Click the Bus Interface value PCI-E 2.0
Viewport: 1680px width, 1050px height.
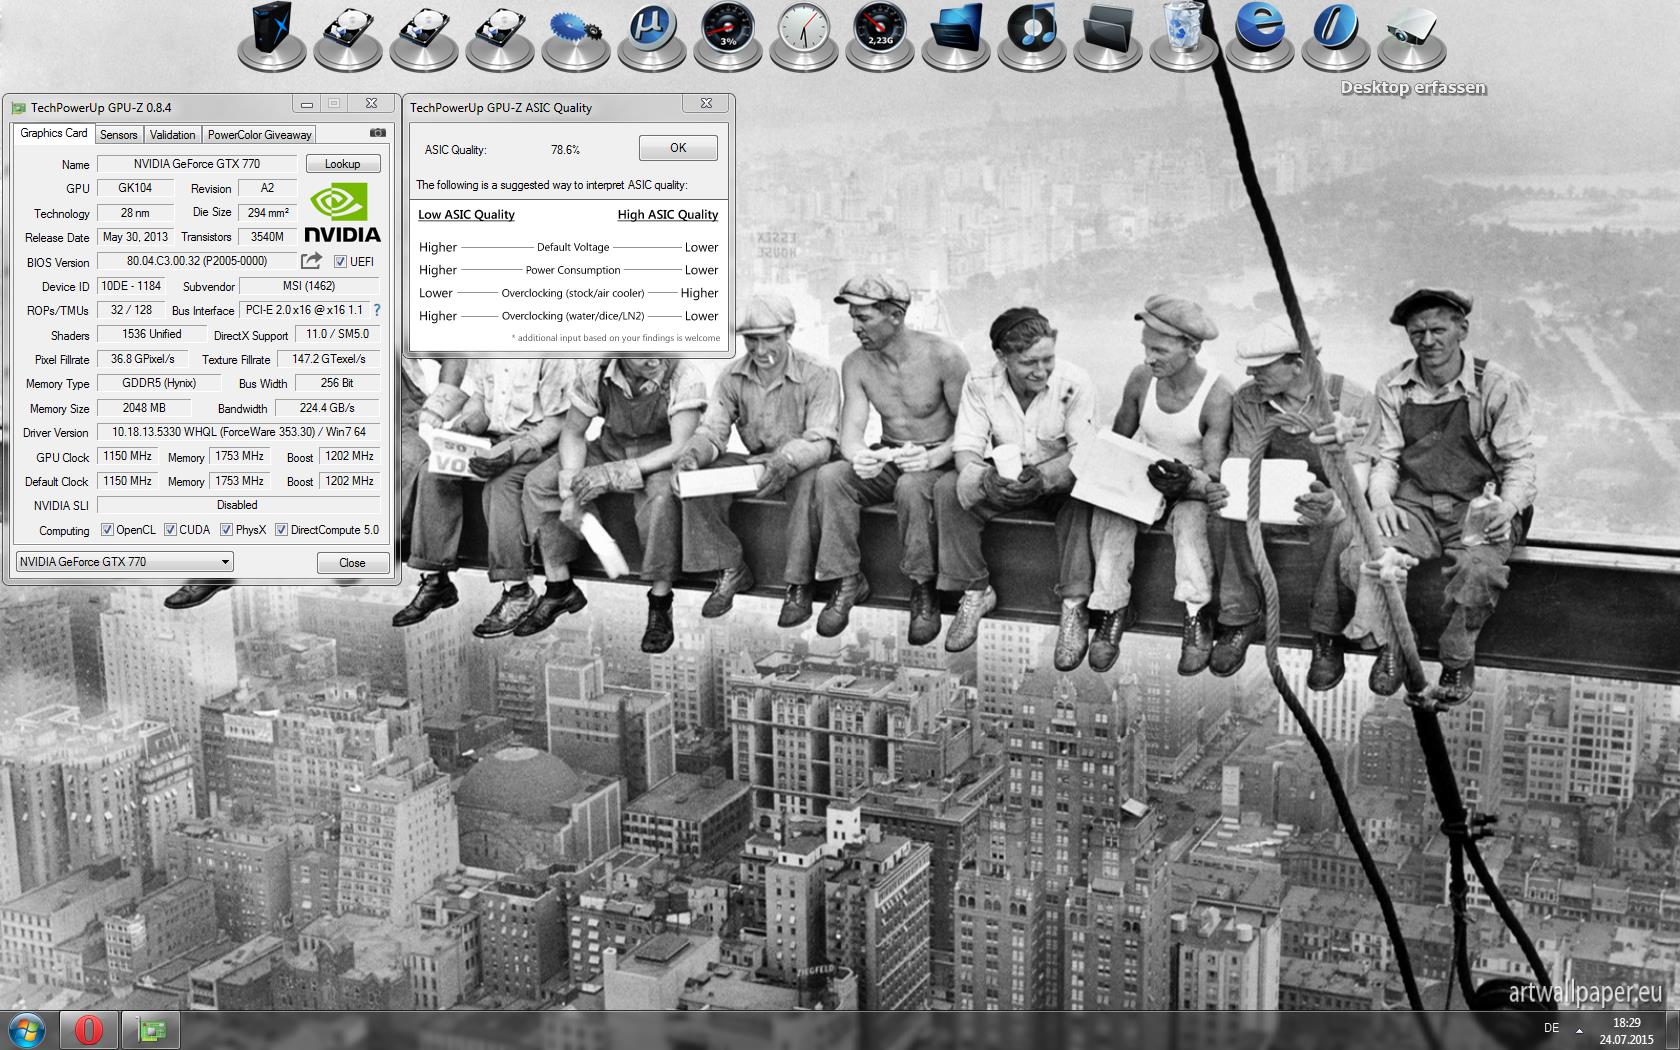pyautogui.click(x=304, y=310)
